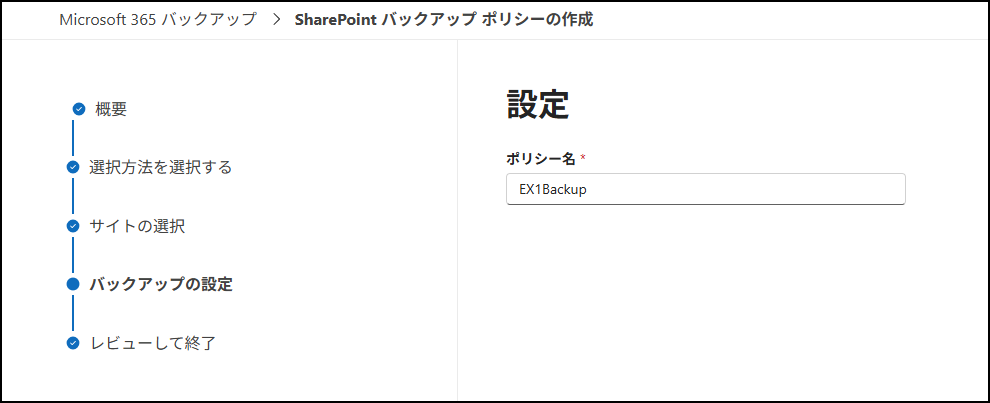Click the connector line between 概要 and 選択方法を選択する
The width and height of the screenshot is (990, 403).
(73, 138)
